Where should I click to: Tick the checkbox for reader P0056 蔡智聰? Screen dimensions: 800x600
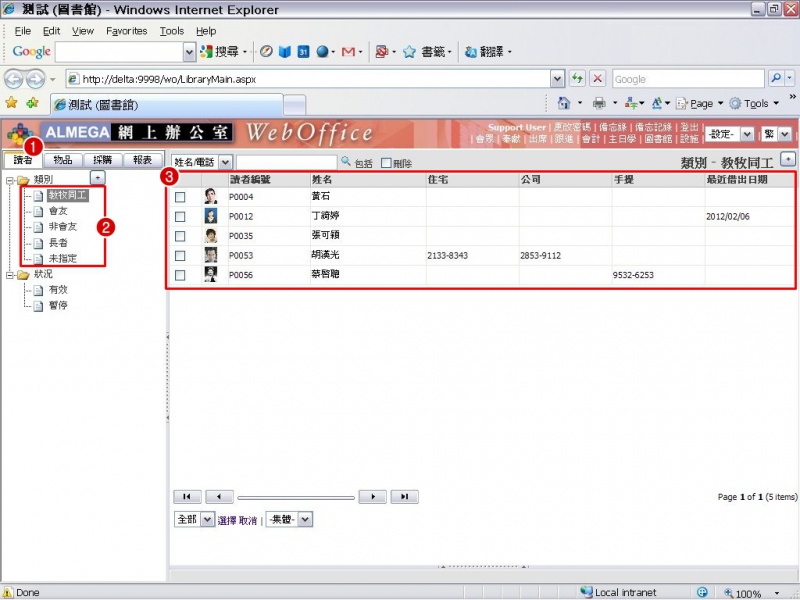click(180, 275)
